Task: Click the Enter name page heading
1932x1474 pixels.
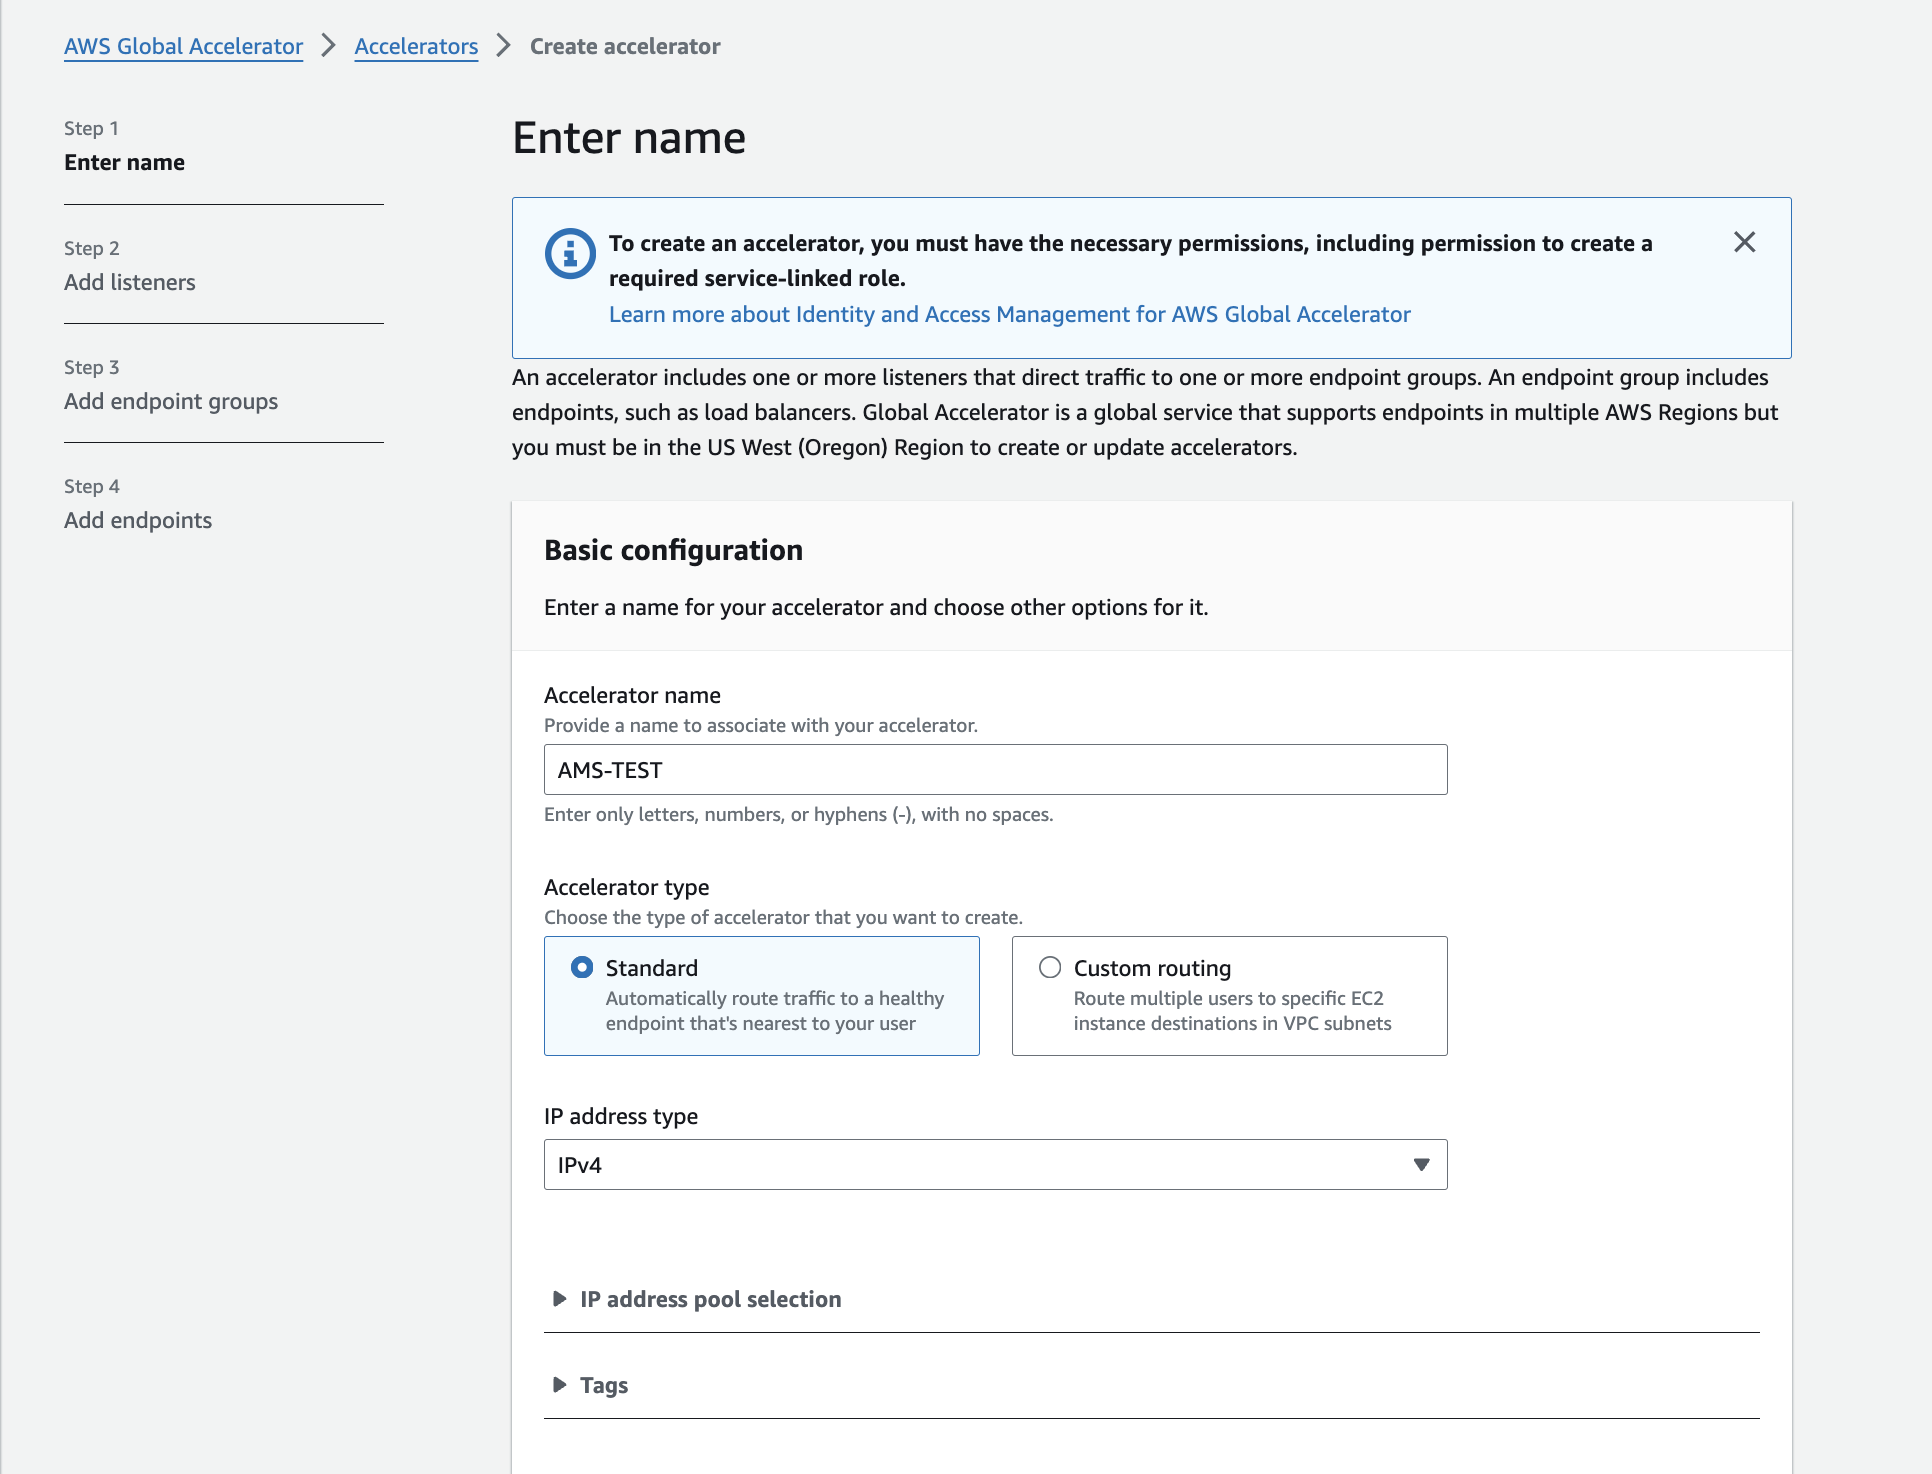Action: 629,138
